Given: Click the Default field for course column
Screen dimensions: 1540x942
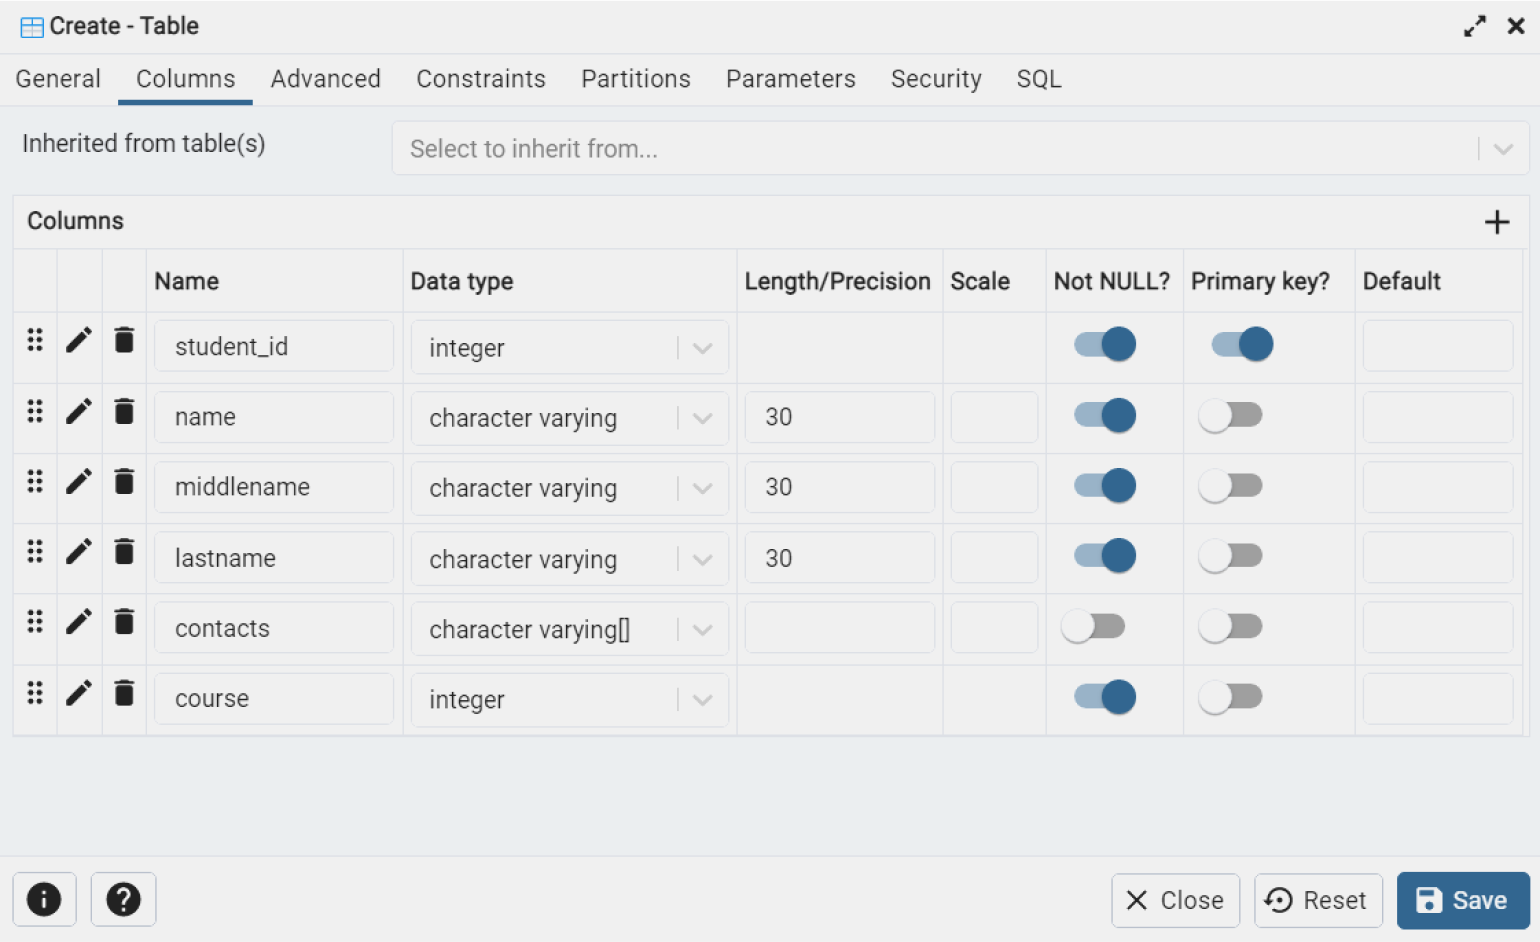Looking at the screenshot, I should (x=1437, y=698).
